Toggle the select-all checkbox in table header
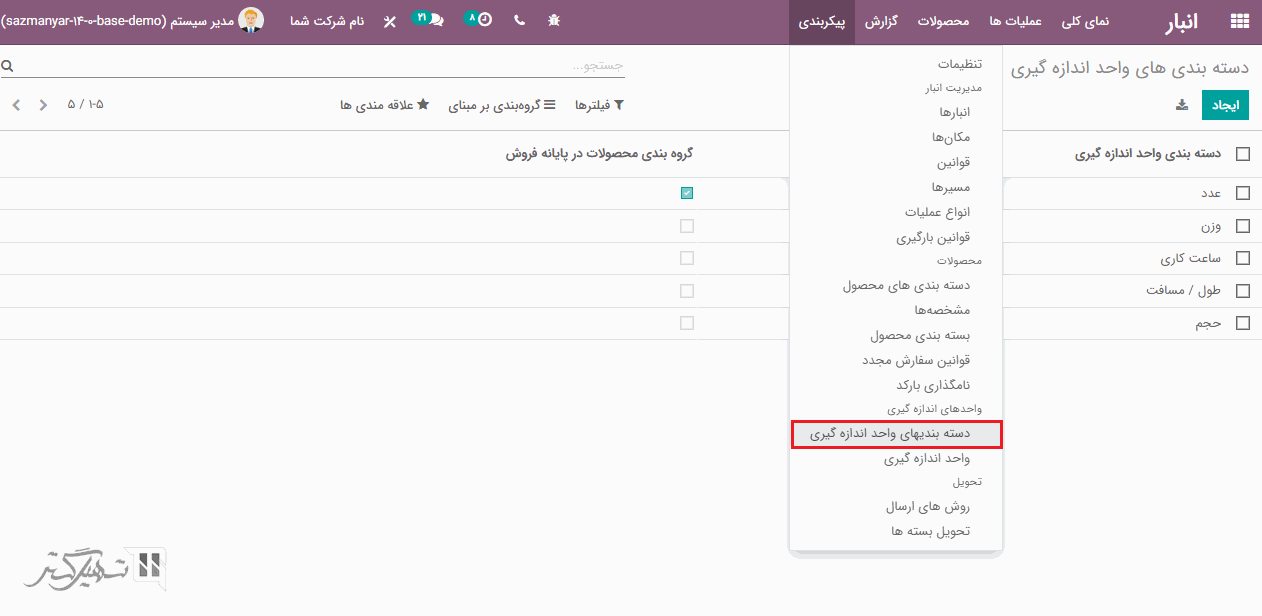The width and height of the screenshot is (1262, 616). (x=1243, y=154)
